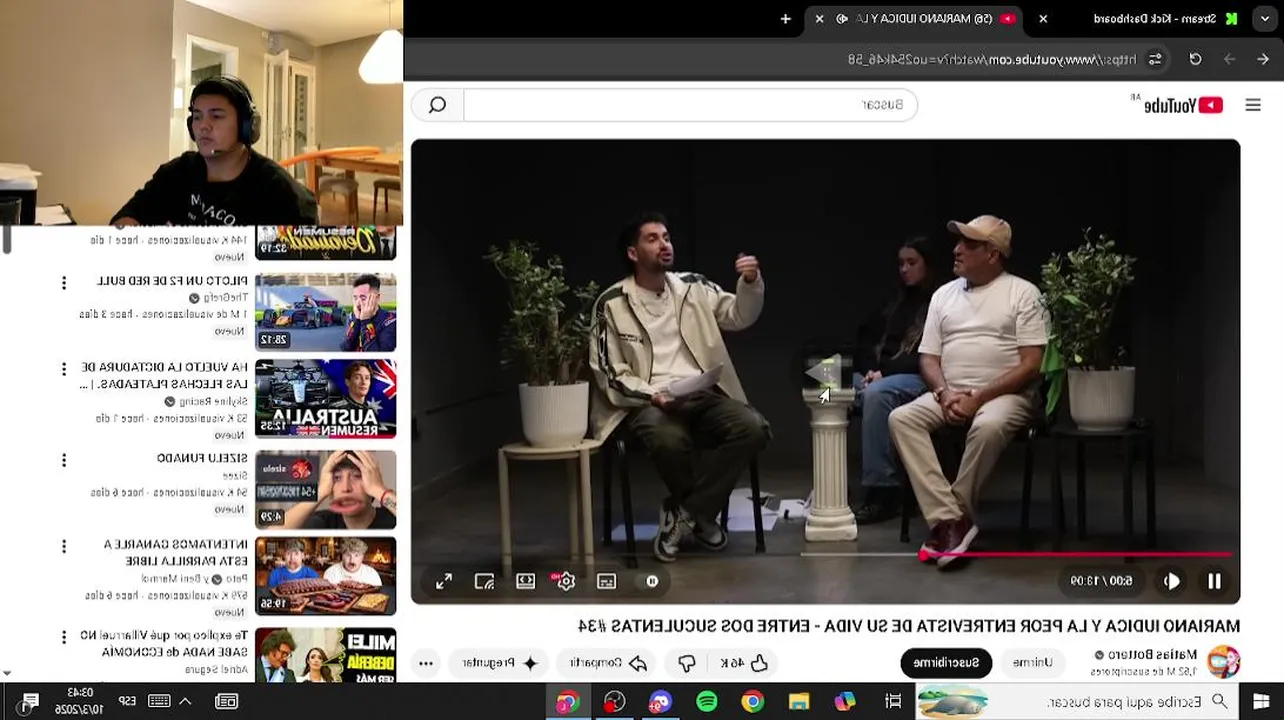
Task: Click the 6:00 / 13:09 time display
Action: tap(1101, 581)
